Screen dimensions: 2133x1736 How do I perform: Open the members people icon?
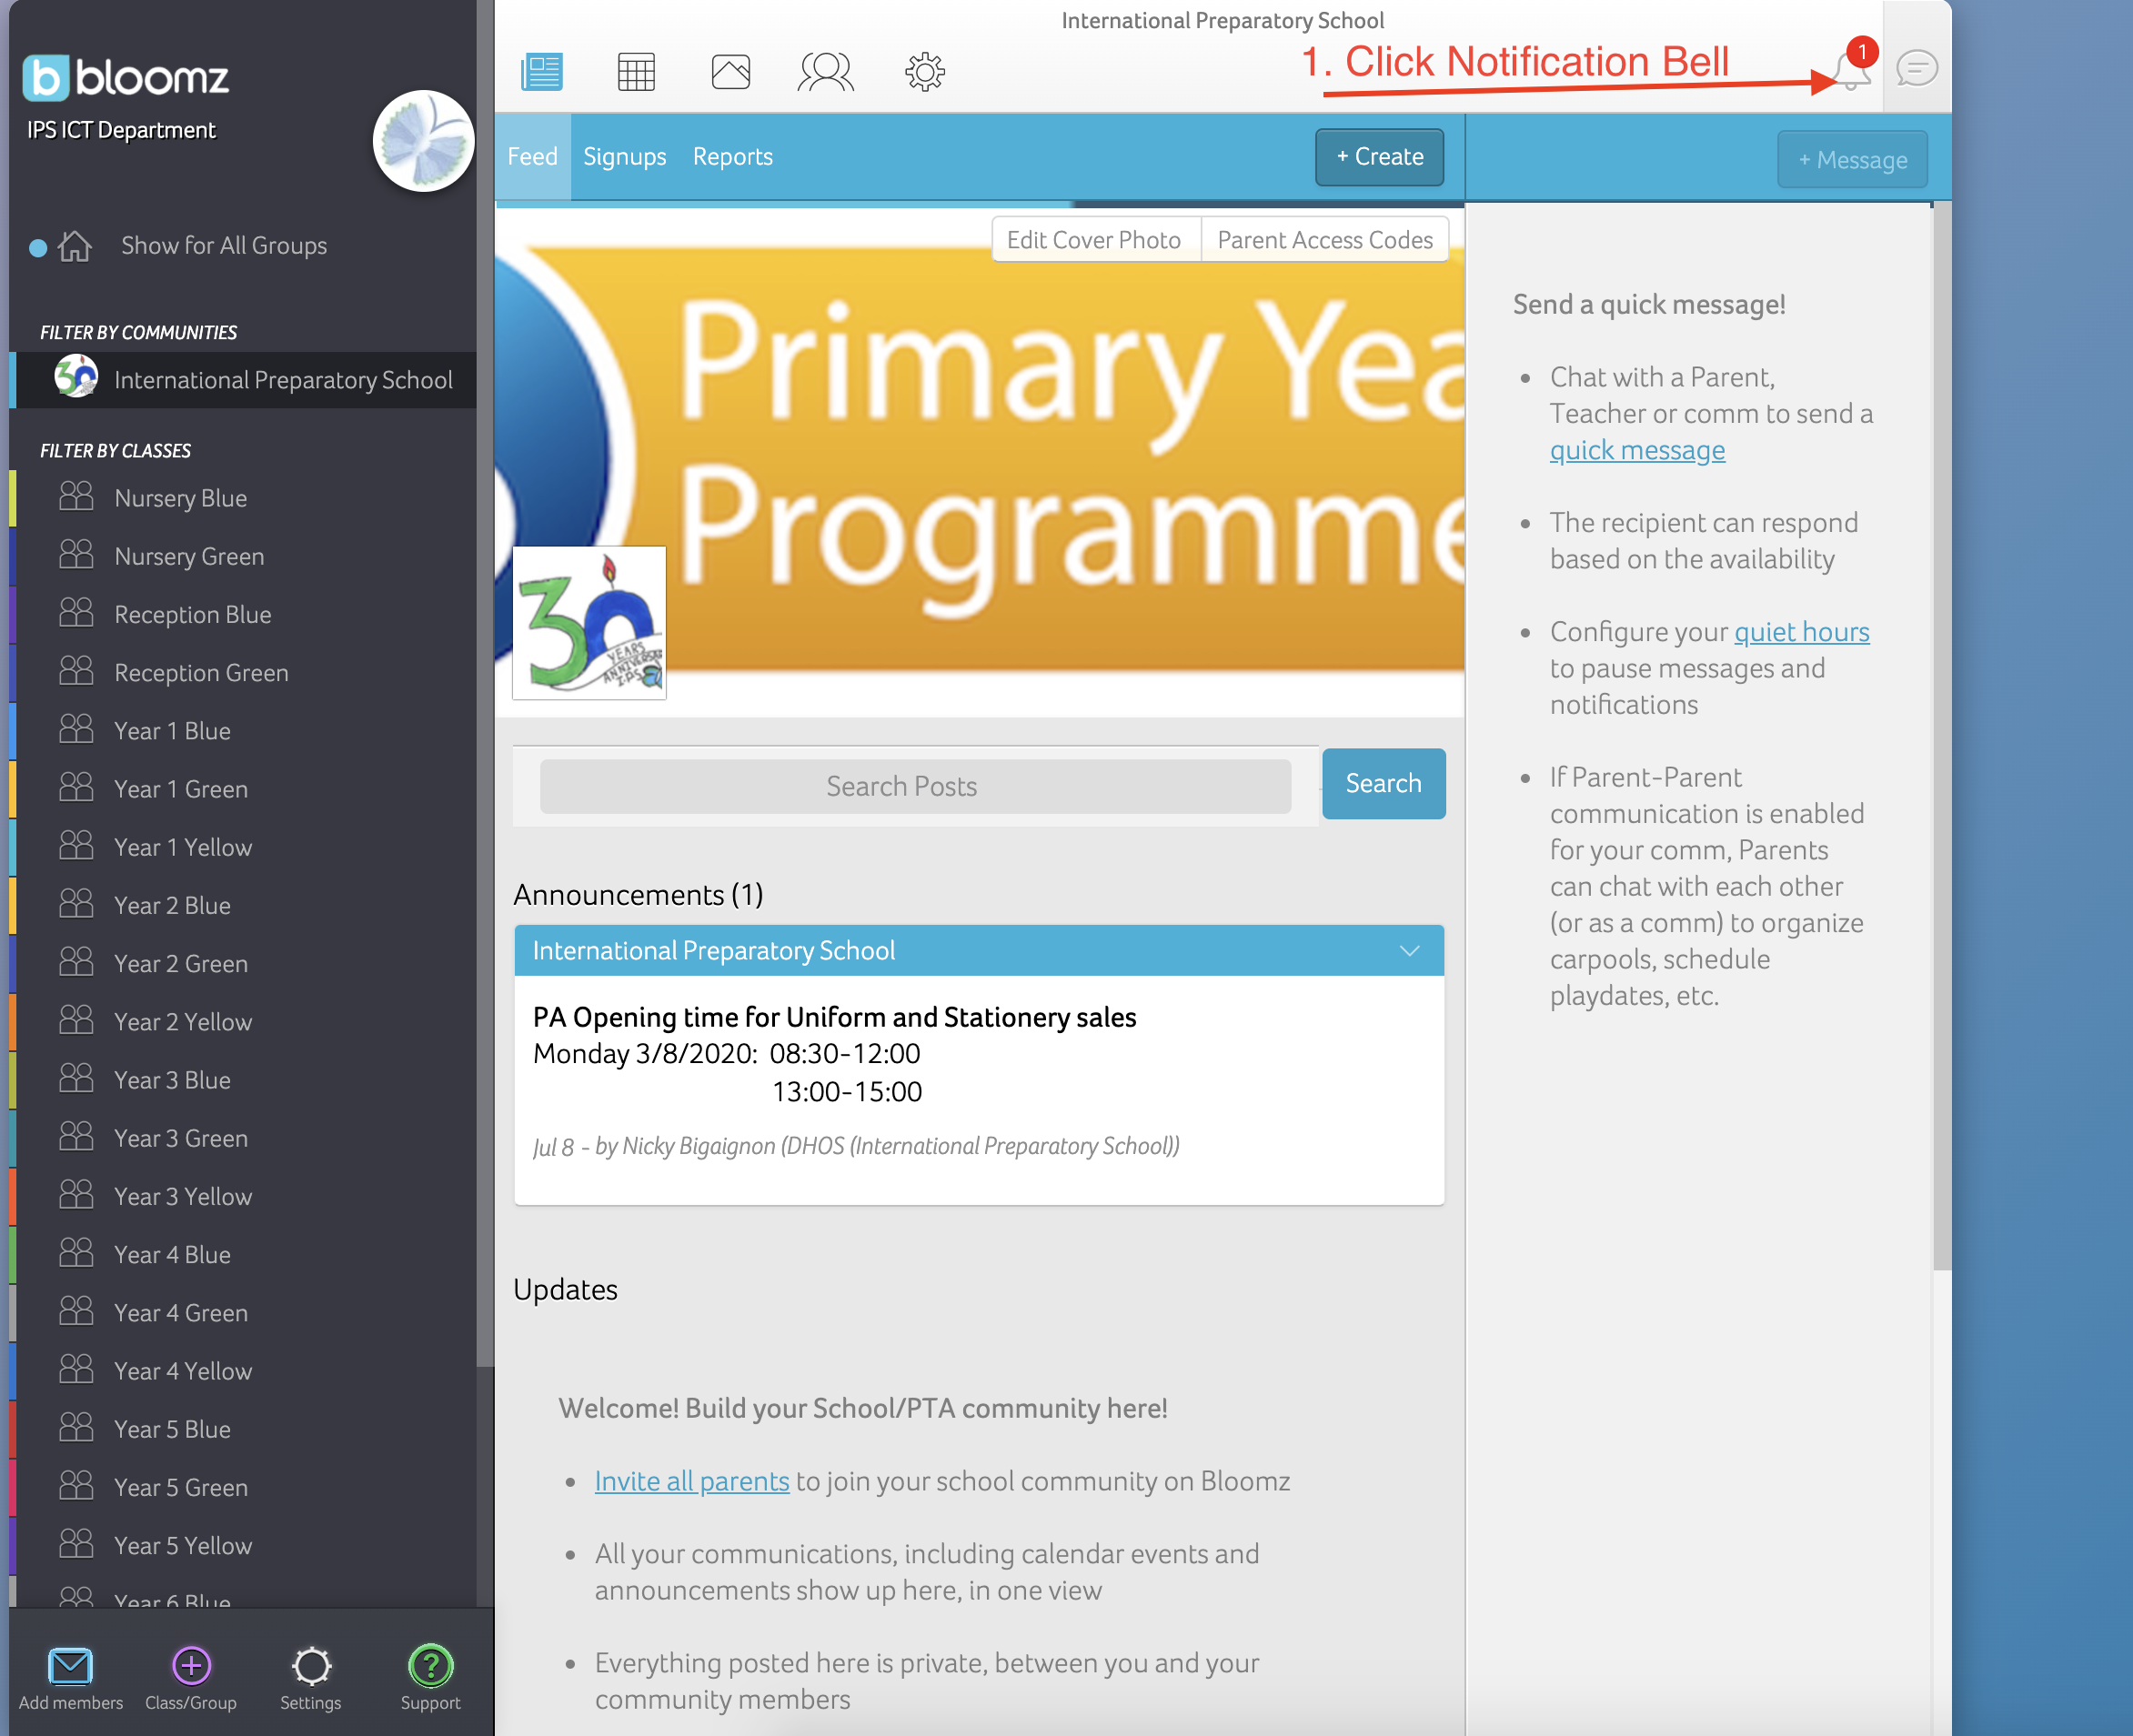click(x=825, y=72)
